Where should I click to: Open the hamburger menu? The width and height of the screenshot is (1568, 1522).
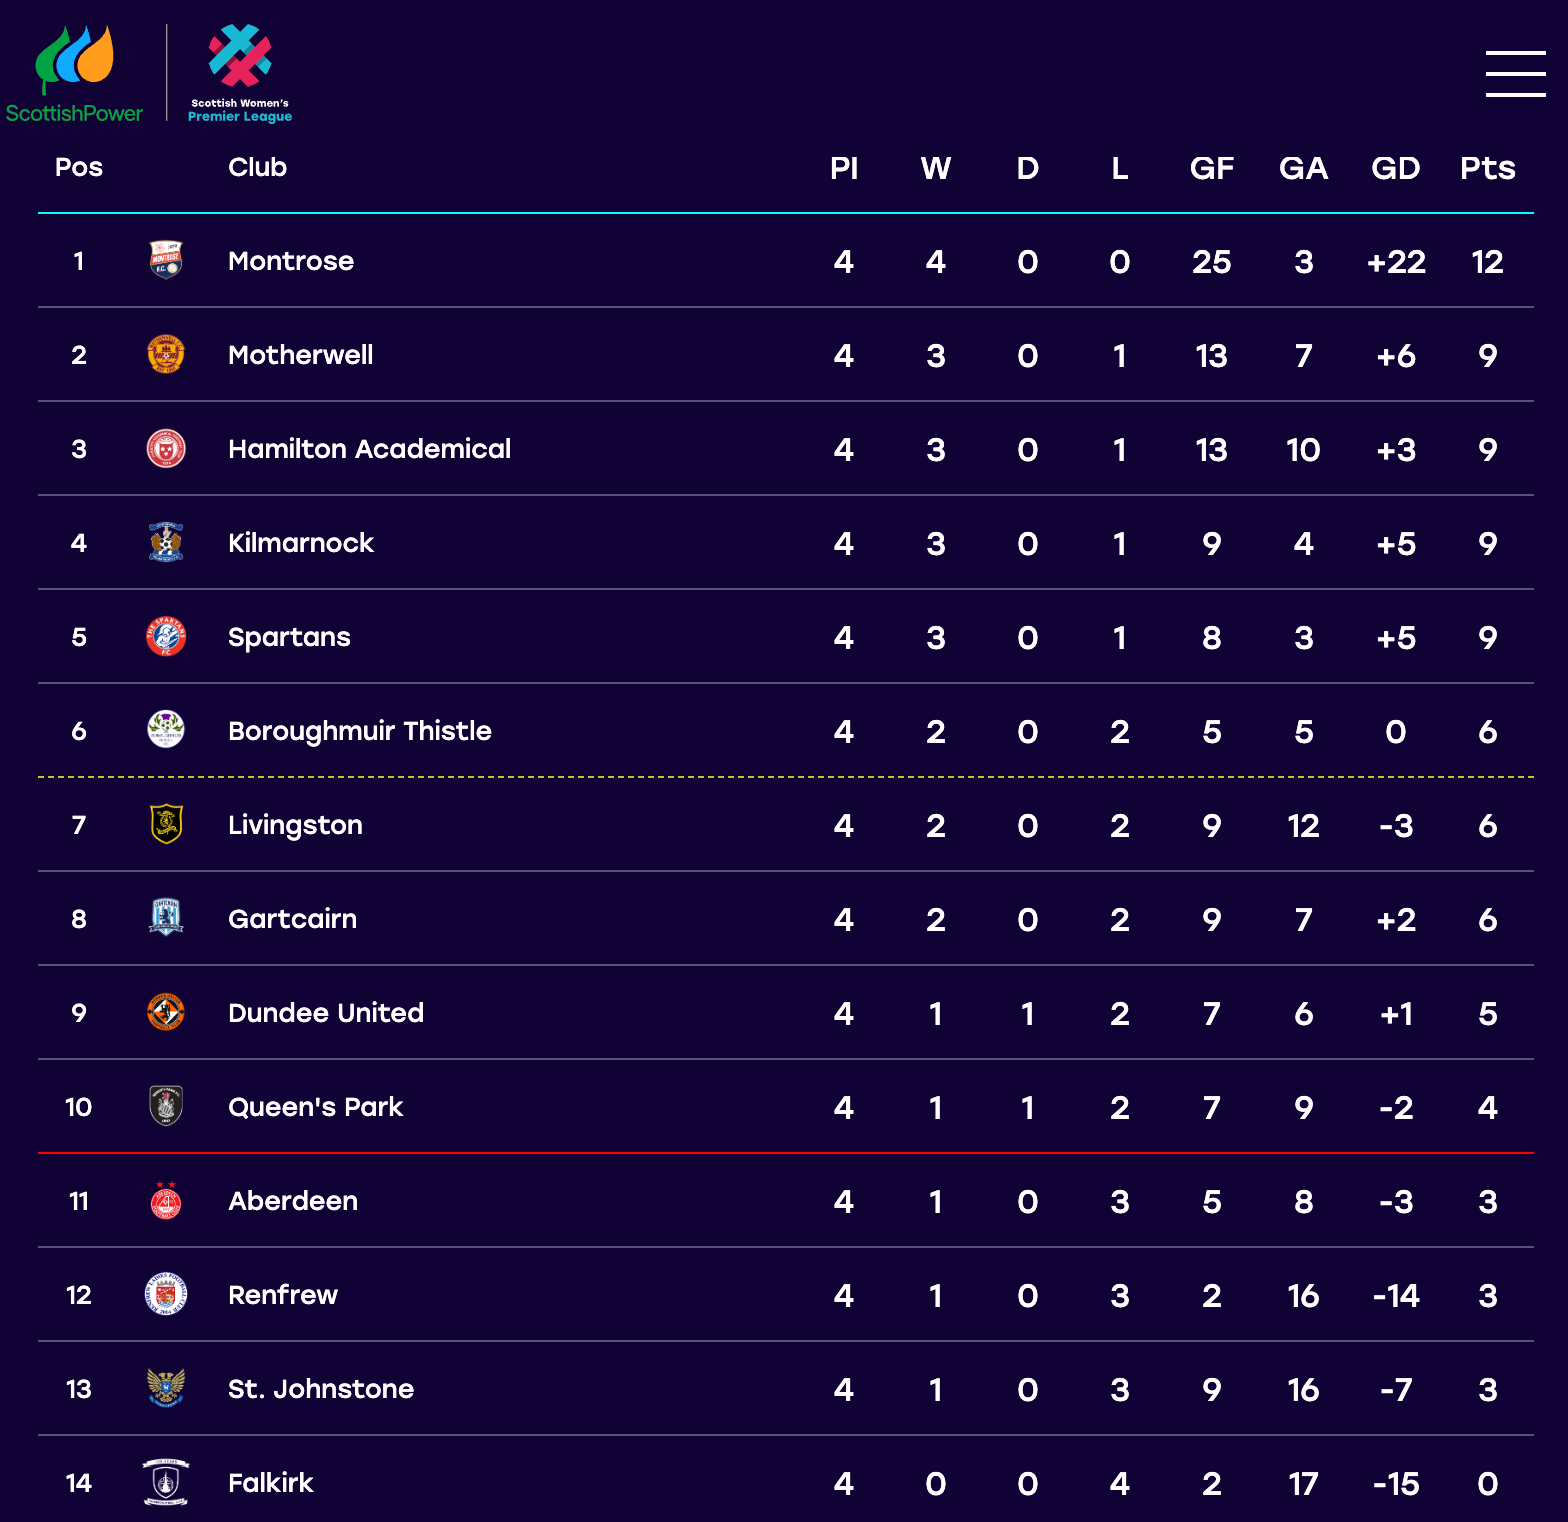[1515, 74]
